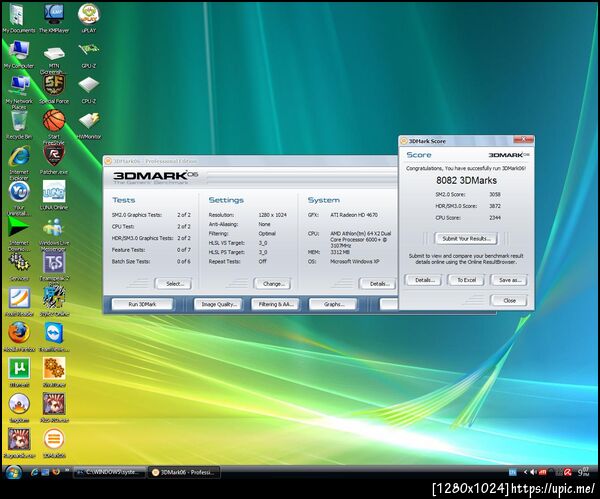
Task: Click the 'ATI Radeon HD 4670' GFX value
Action: pos(354,215)
